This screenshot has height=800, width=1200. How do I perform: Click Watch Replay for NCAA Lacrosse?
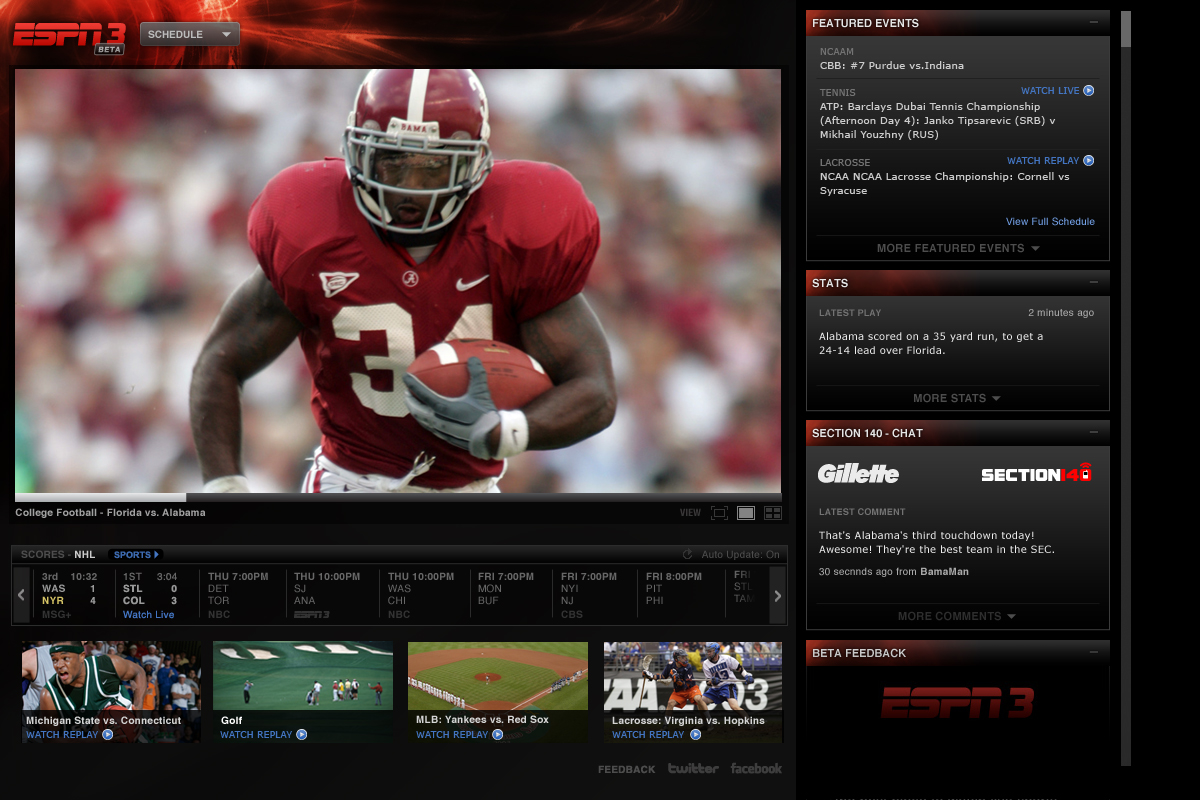(x=1043, y=160)
